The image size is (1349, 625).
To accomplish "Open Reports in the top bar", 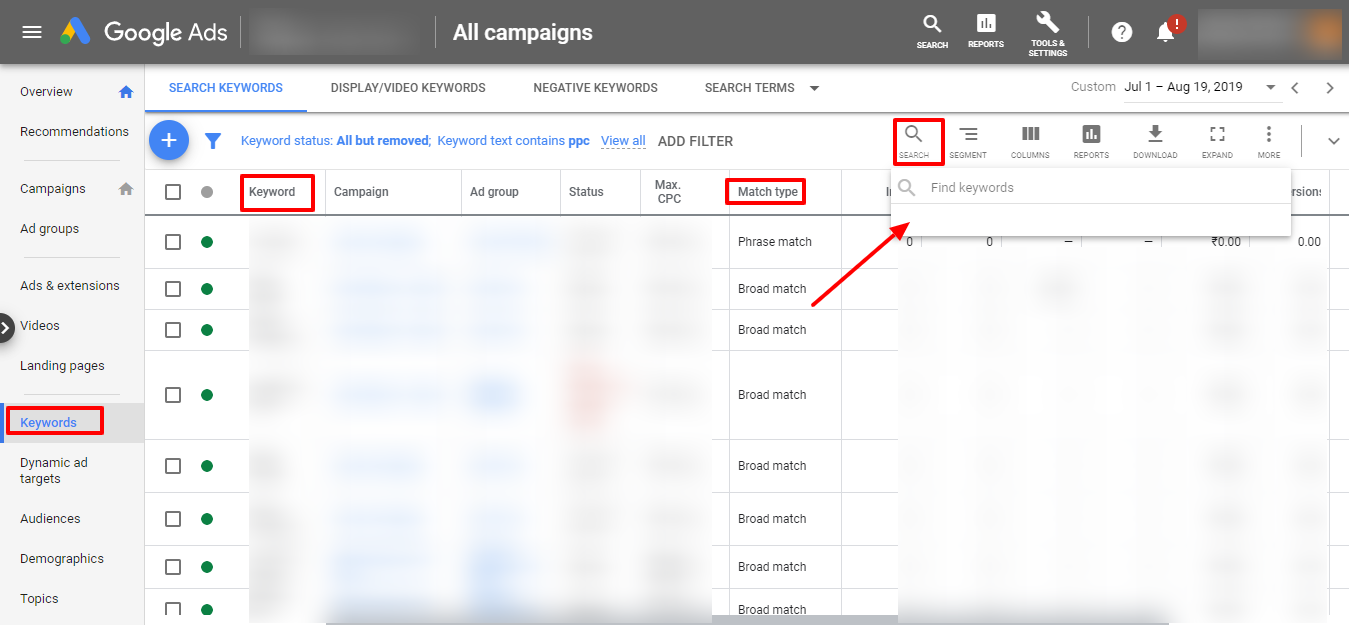I will coord(986,31).
